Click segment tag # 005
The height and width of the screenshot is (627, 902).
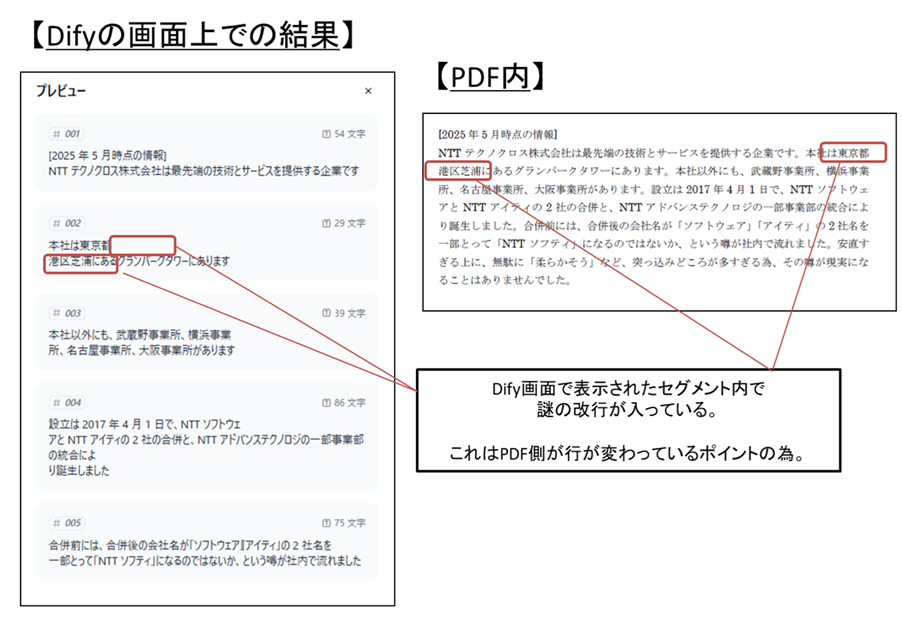[67, 523]
